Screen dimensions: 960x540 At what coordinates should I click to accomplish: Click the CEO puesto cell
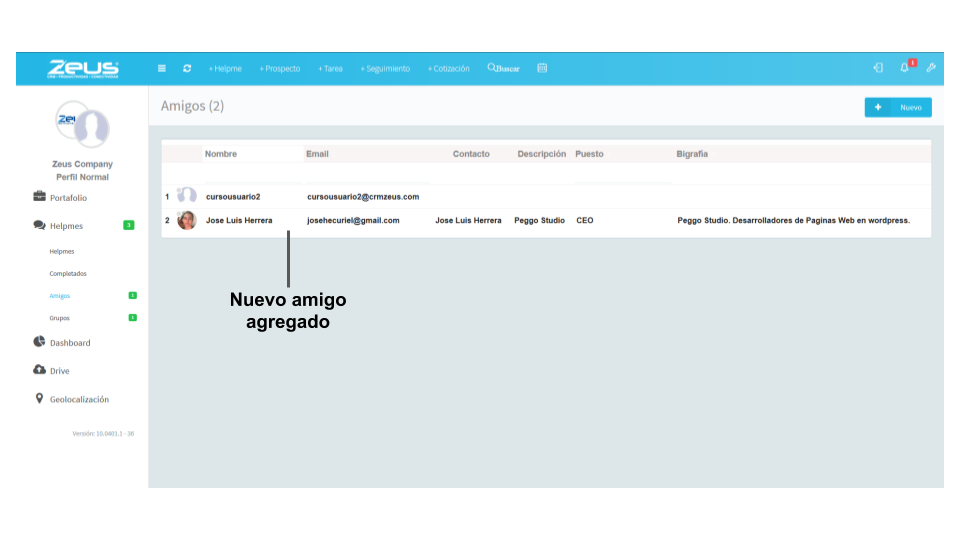[x=585, y=220]
